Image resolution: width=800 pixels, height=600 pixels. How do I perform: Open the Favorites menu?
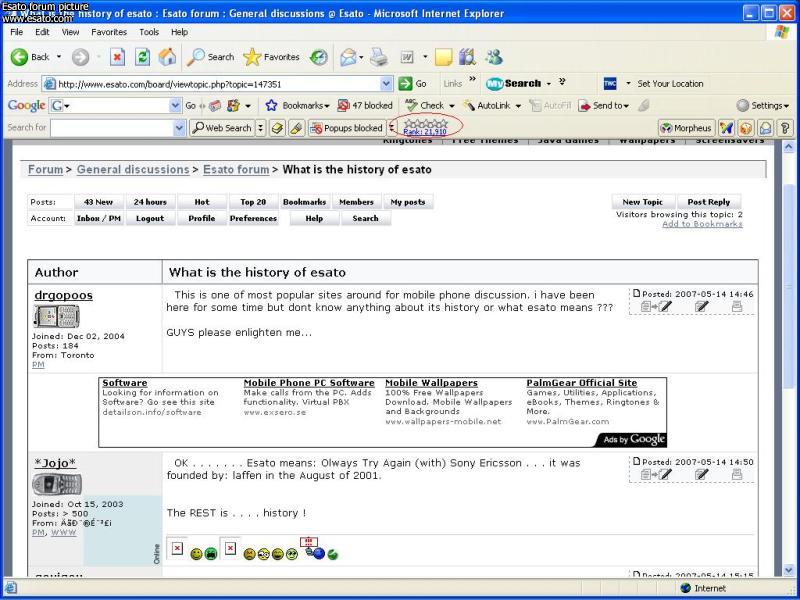pyautogui.click(x=109, y=32)
